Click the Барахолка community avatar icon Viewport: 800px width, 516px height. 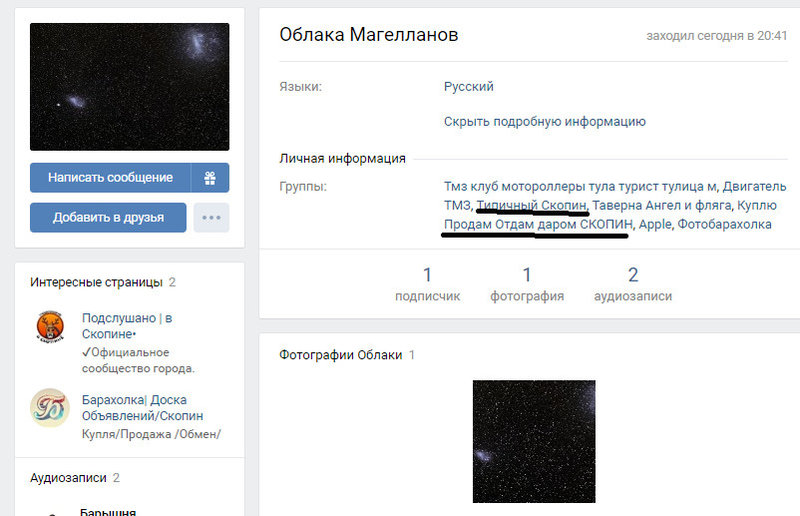[x=50, y=407]
